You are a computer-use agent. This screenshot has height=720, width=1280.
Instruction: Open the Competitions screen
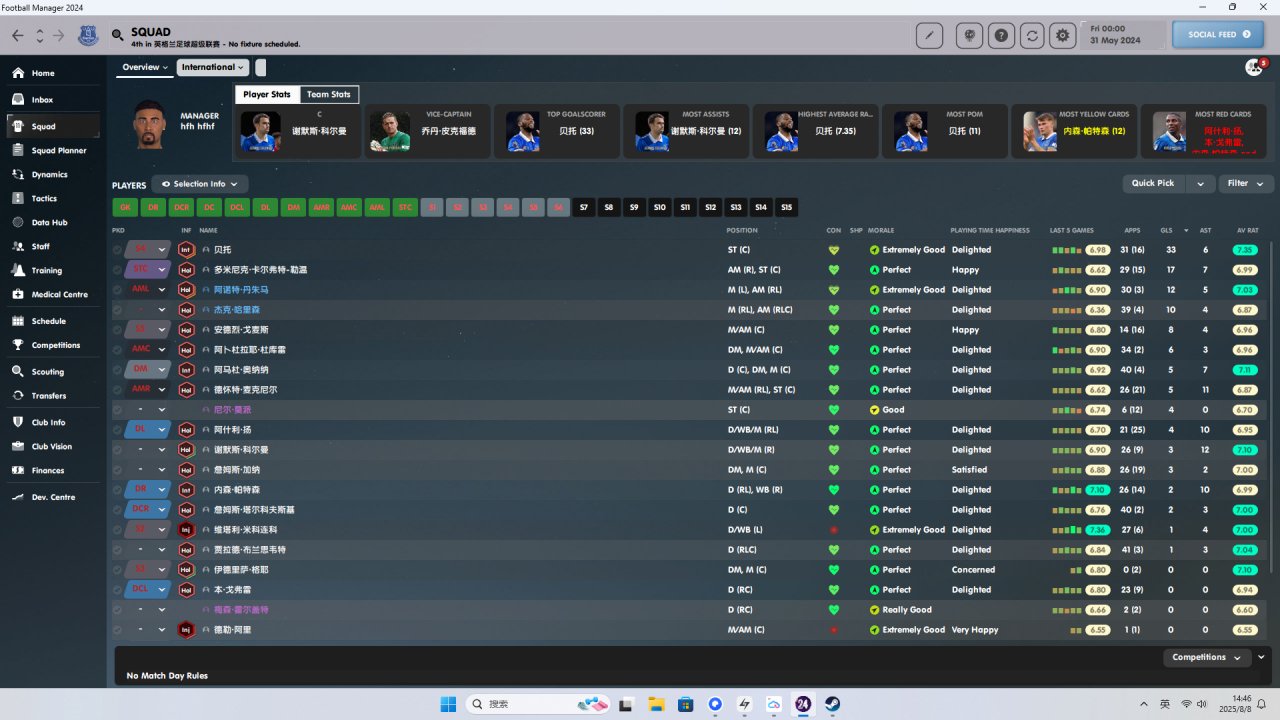[55, 345]
